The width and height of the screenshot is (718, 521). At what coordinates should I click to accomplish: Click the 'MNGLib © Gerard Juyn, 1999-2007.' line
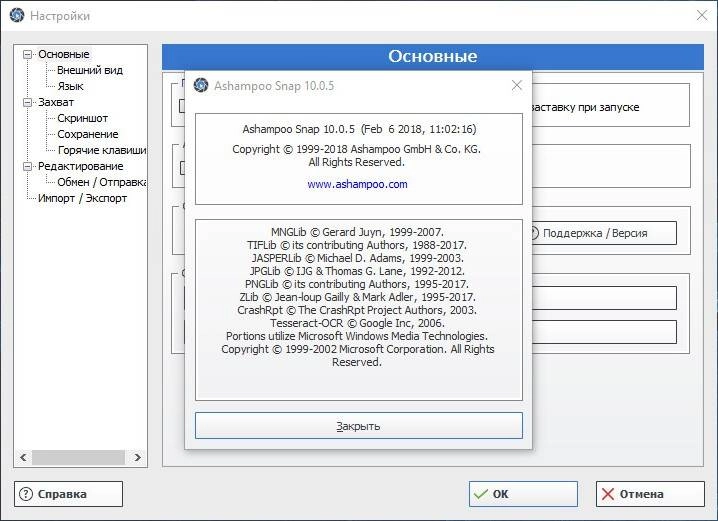click(x=357, y=232)
